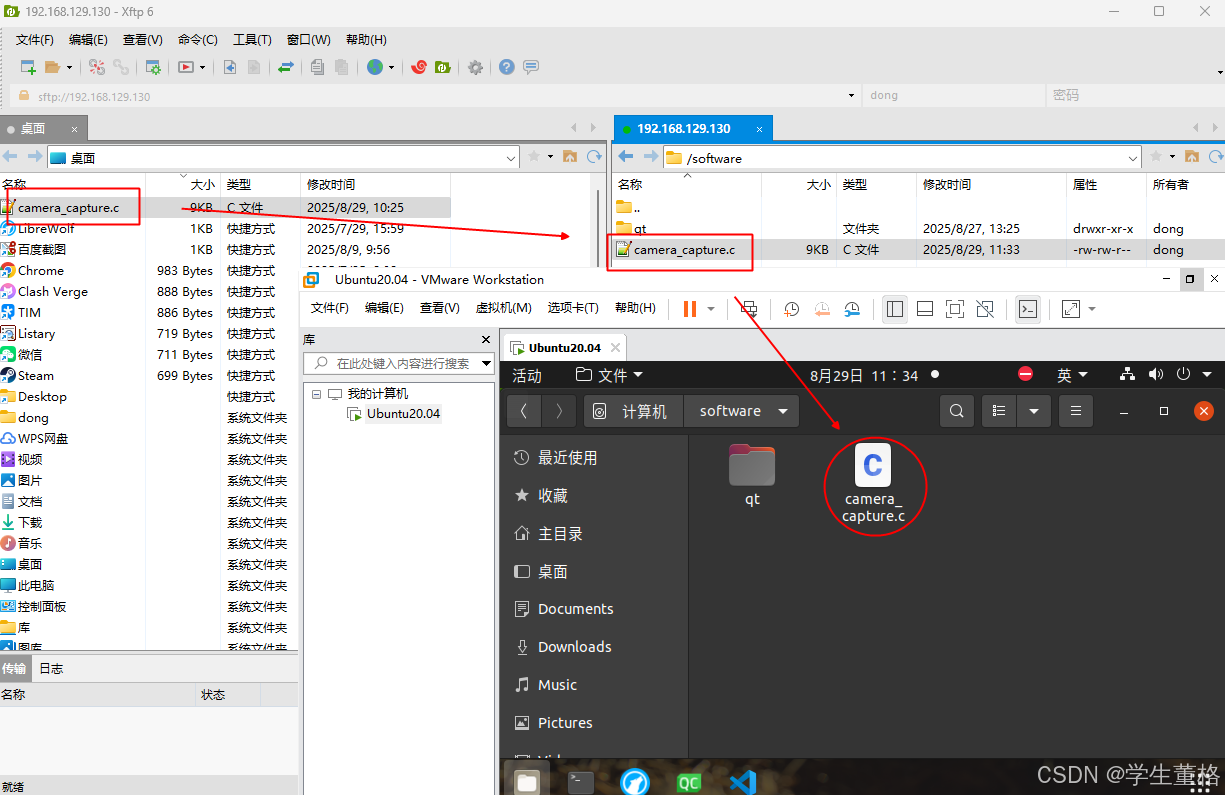Open Xftp 命令(C) menu
The height and width of the screenshot is (795, 1225).
tap(197, 40)
